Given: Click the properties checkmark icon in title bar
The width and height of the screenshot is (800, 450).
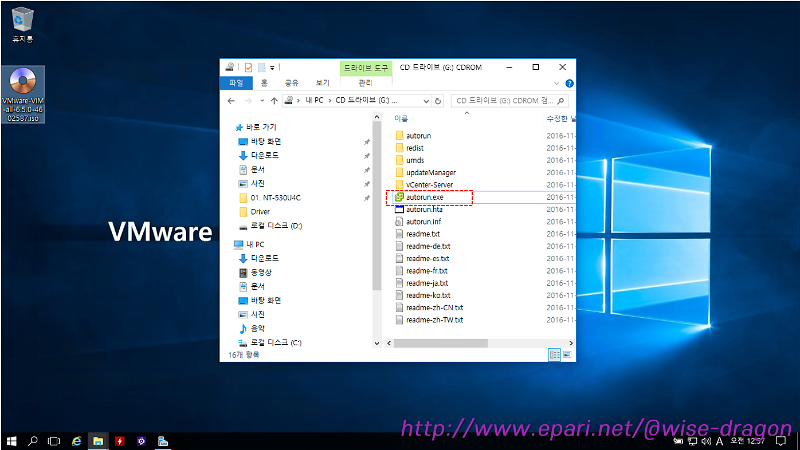Looking at the screenshot, I should pyautogui.click(x=248, y=67).
